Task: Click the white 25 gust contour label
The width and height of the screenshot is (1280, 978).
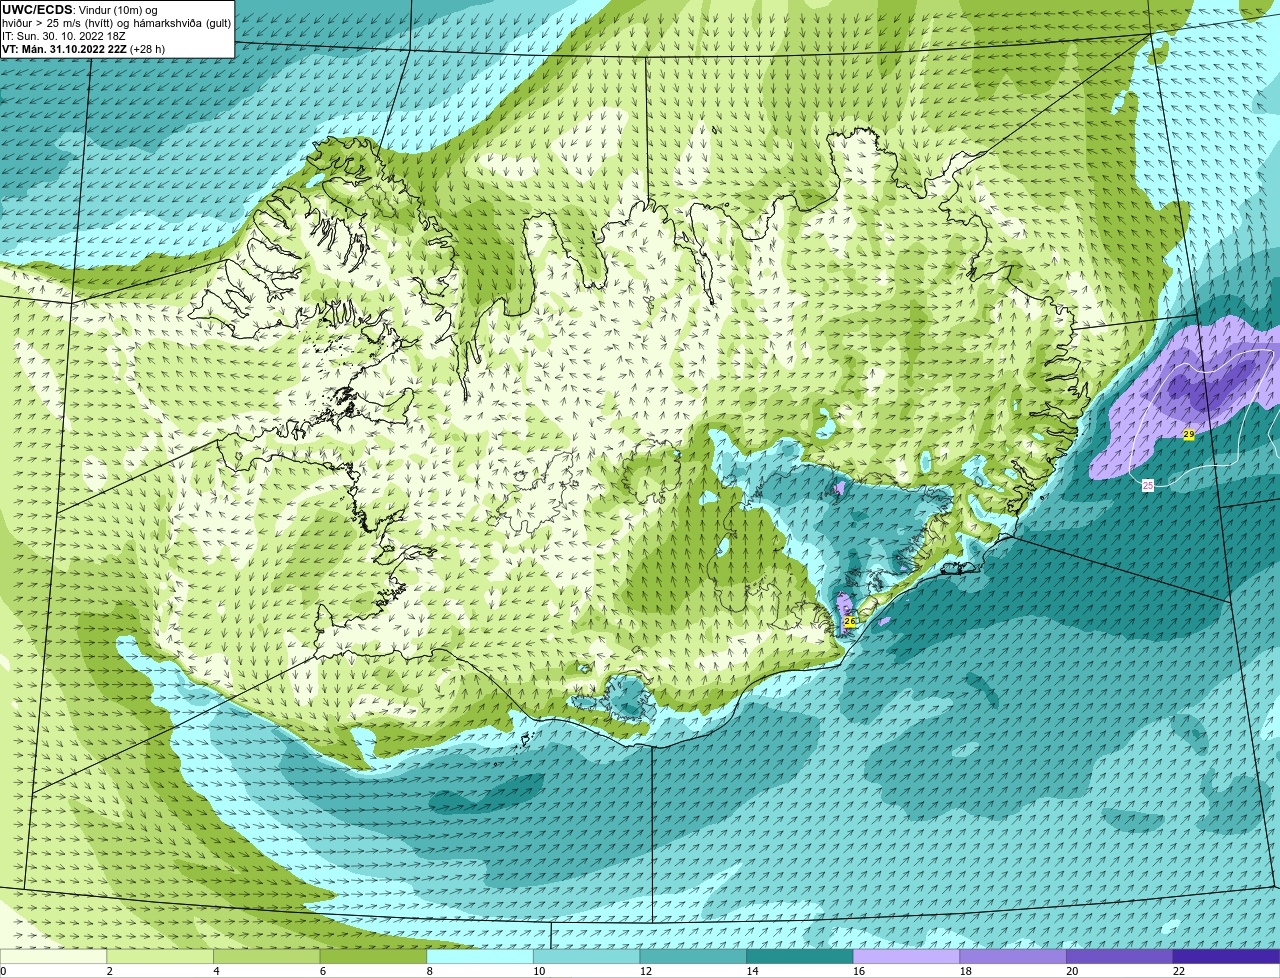Action: coord(1148,484)
